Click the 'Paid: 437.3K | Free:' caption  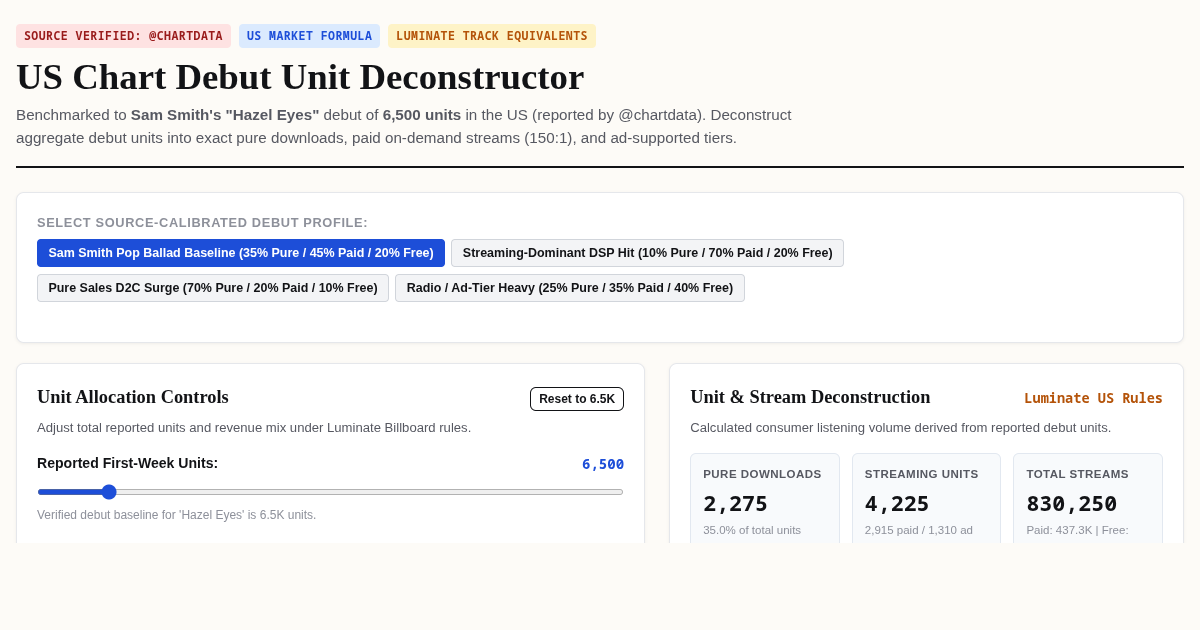(x=1077, y=530)
